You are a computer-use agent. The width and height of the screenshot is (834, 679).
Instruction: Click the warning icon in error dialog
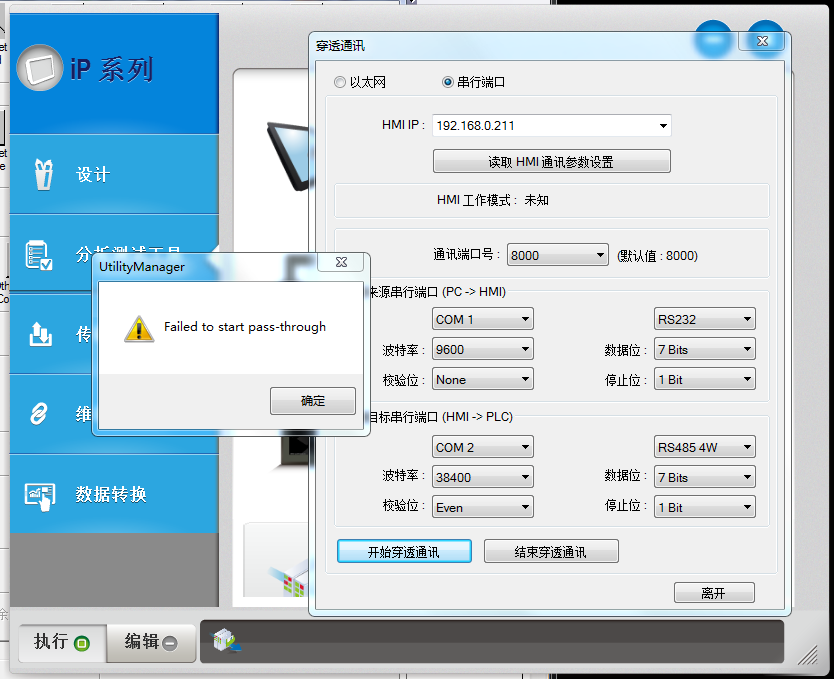(139, 328)
